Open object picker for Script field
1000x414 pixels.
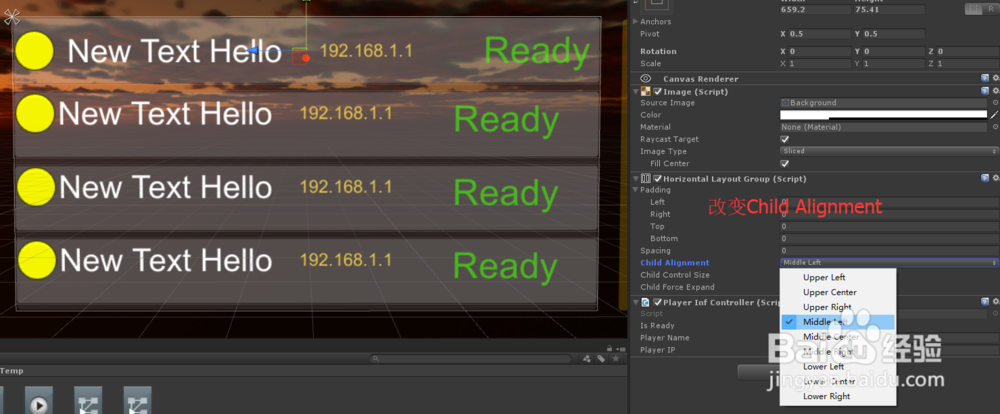click(996, 314)
